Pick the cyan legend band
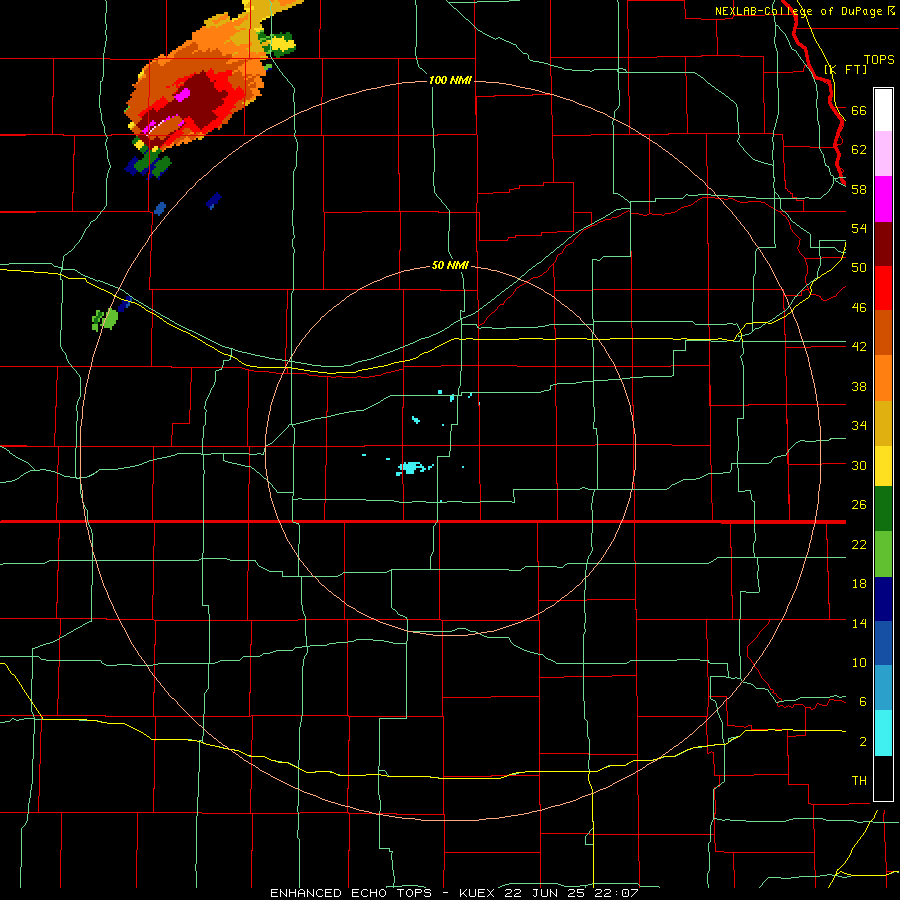 click(883, 733)
